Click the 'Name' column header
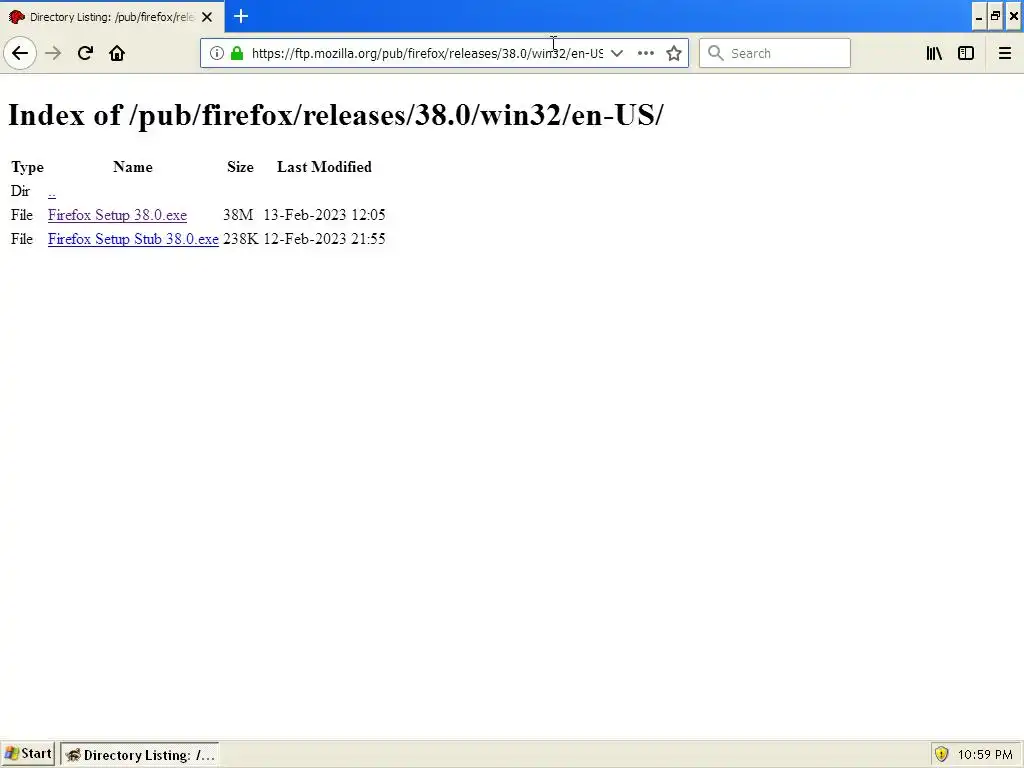This screenshot has height=768, width=1024. [133, 167]
